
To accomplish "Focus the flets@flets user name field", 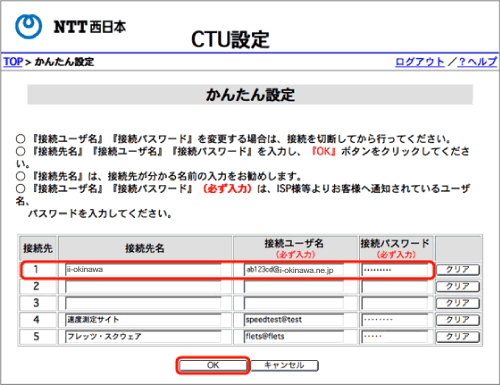I will [x=294, y=337].
